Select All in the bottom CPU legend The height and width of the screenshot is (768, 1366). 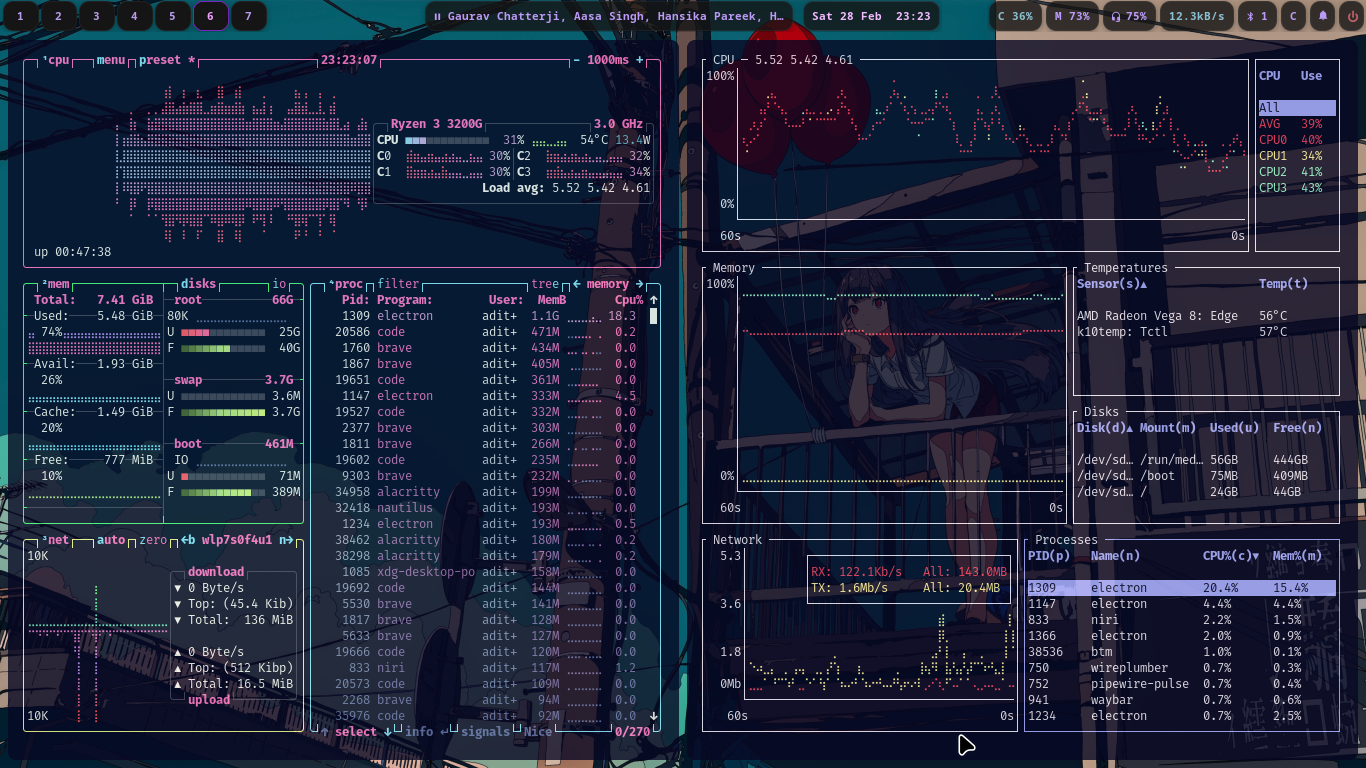click(1297, 108)
